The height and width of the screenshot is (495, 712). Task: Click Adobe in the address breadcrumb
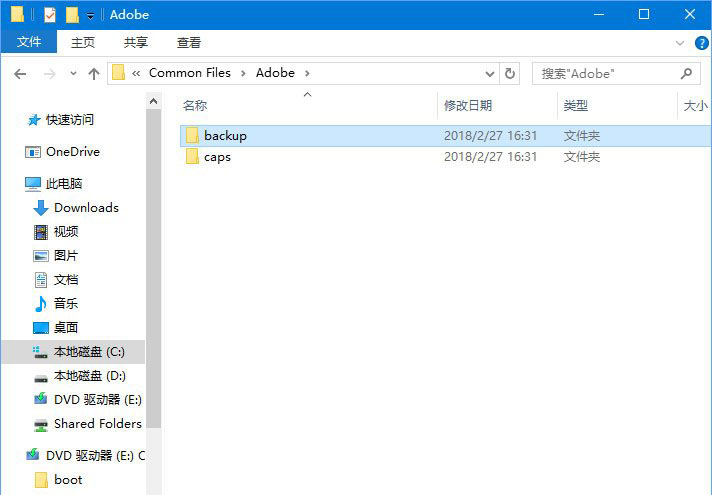tap(275, 73)
